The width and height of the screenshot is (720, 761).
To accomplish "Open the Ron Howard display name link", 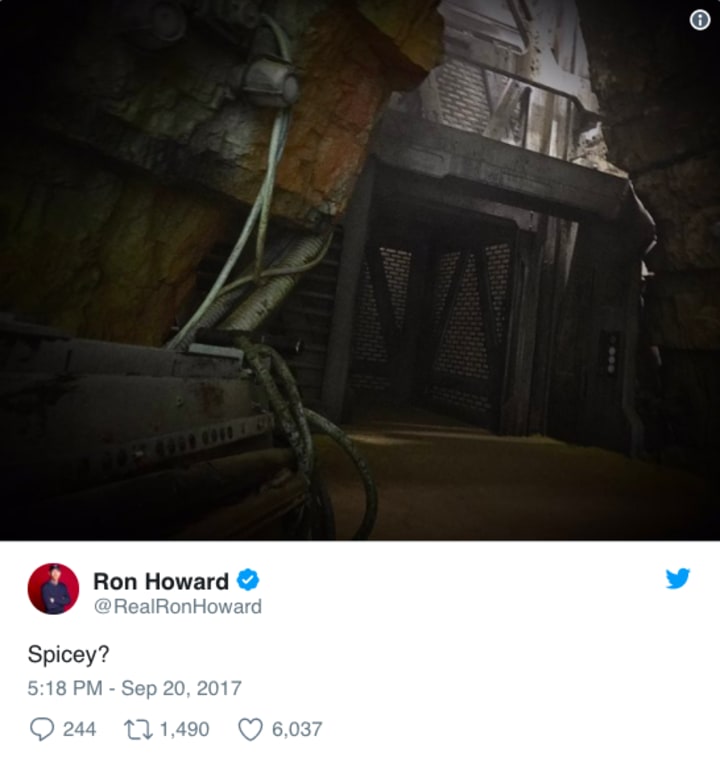I will tap(161, 581).
